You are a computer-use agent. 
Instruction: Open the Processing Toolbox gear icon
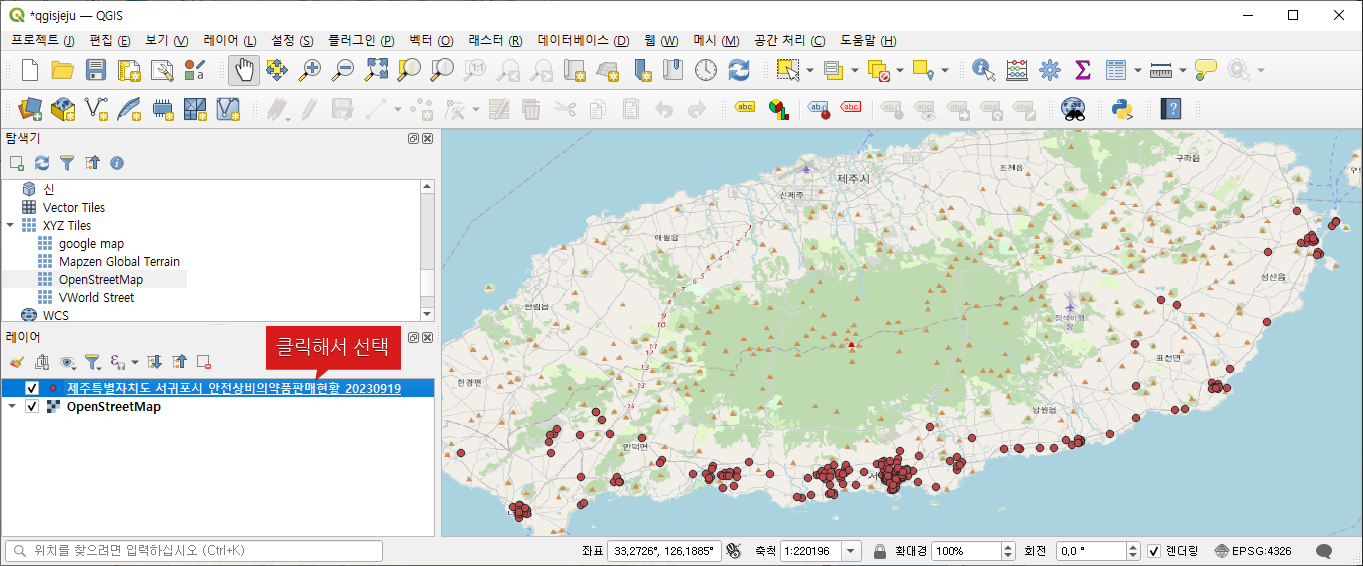(x=1049, y=70)
